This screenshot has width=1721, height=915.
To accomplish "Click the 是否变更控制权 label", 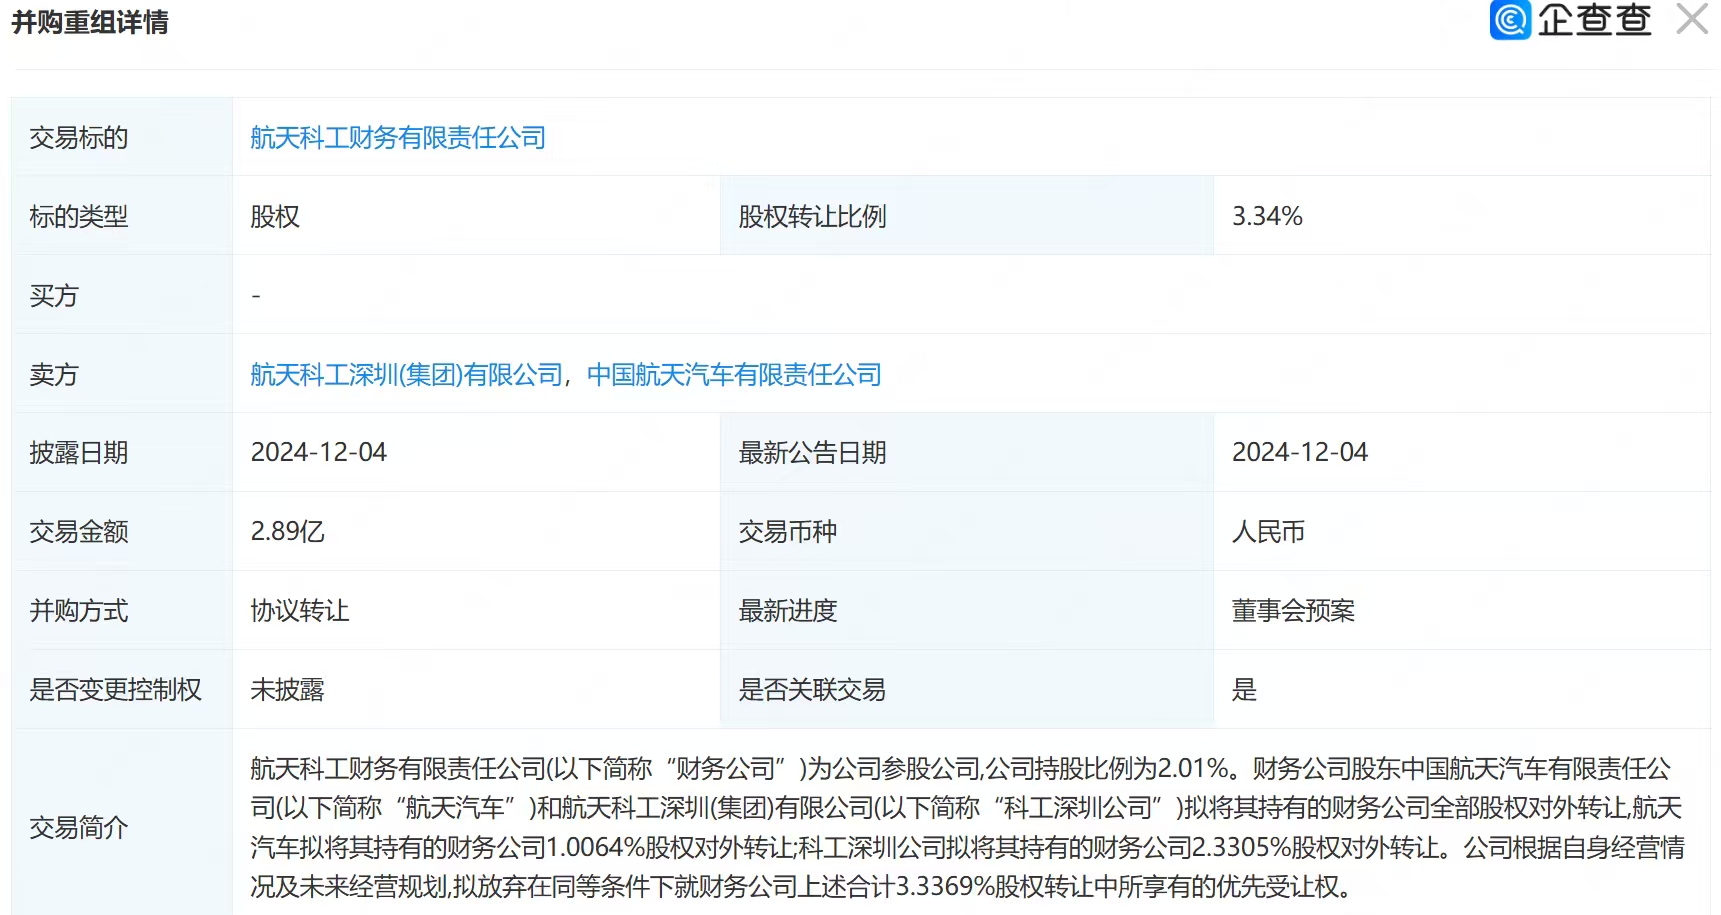I will pos(116,690).
